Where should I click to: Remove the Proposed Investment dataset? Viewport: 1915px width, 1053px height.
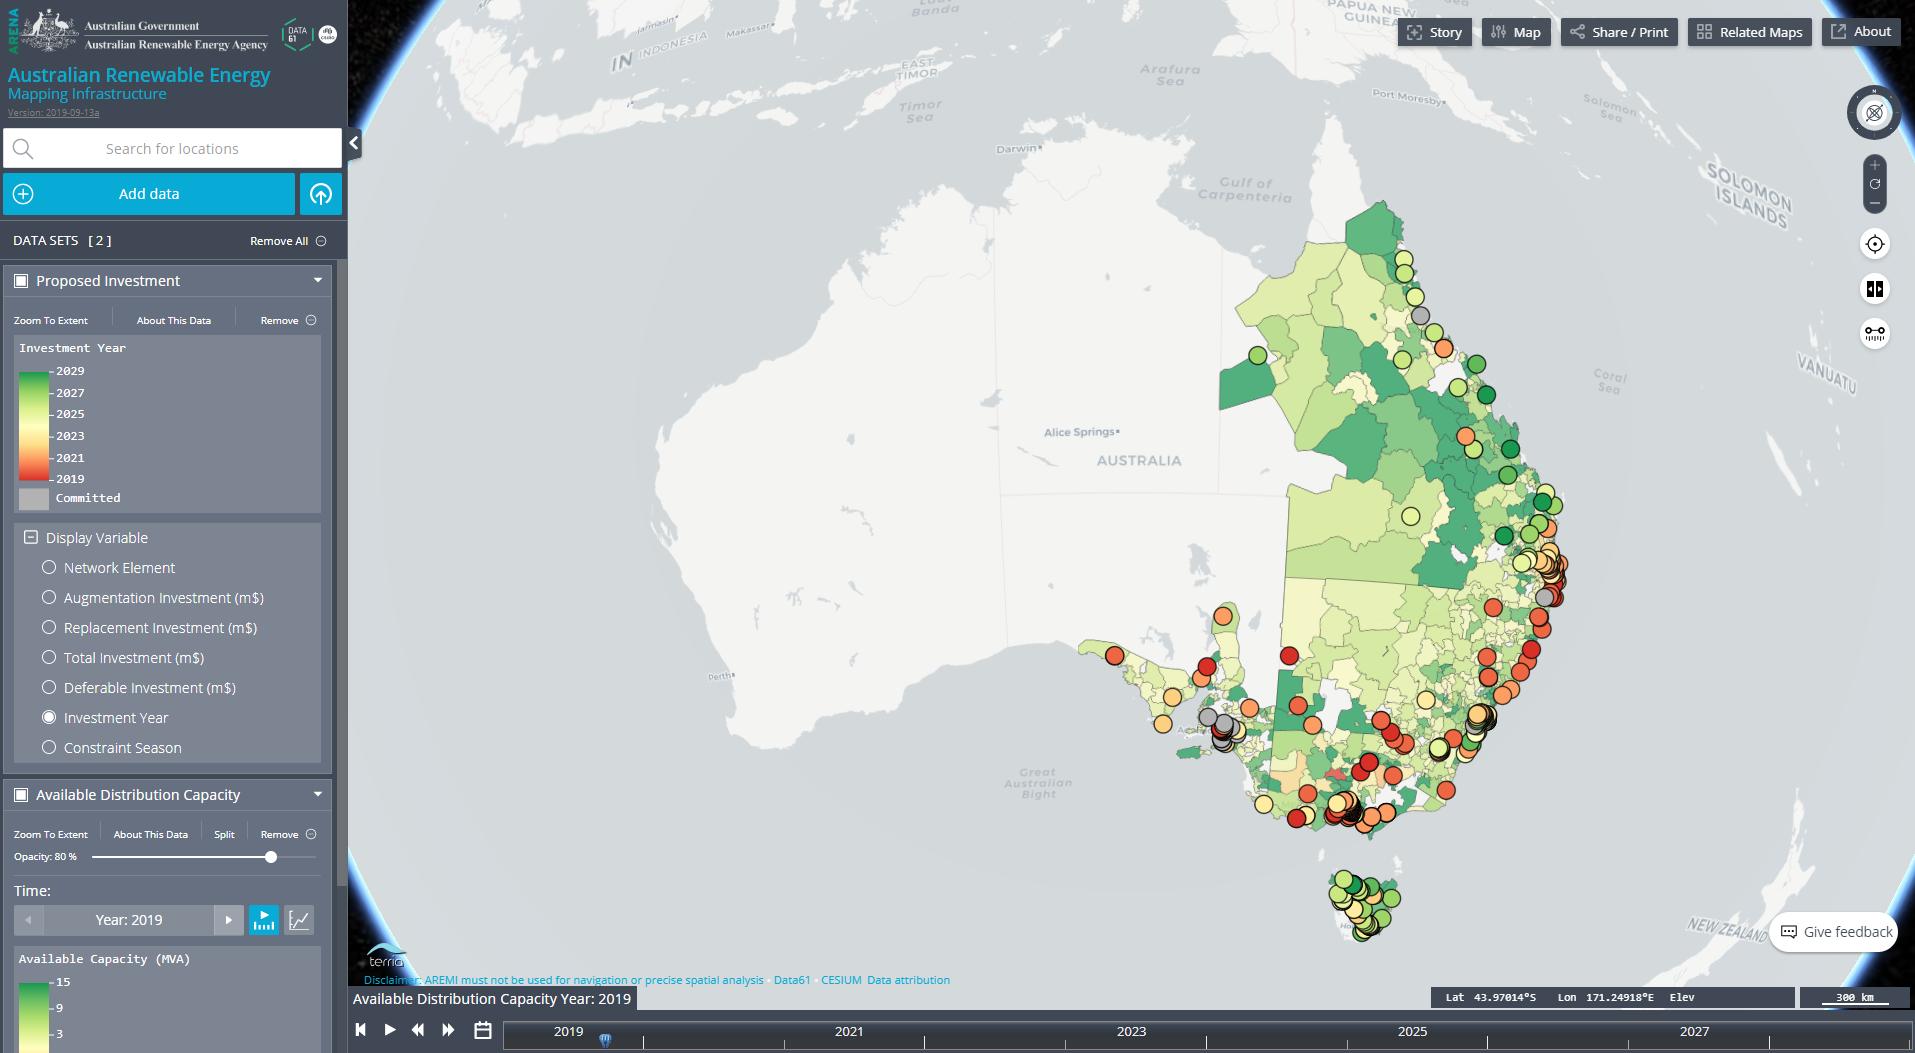tap(288, 321)
